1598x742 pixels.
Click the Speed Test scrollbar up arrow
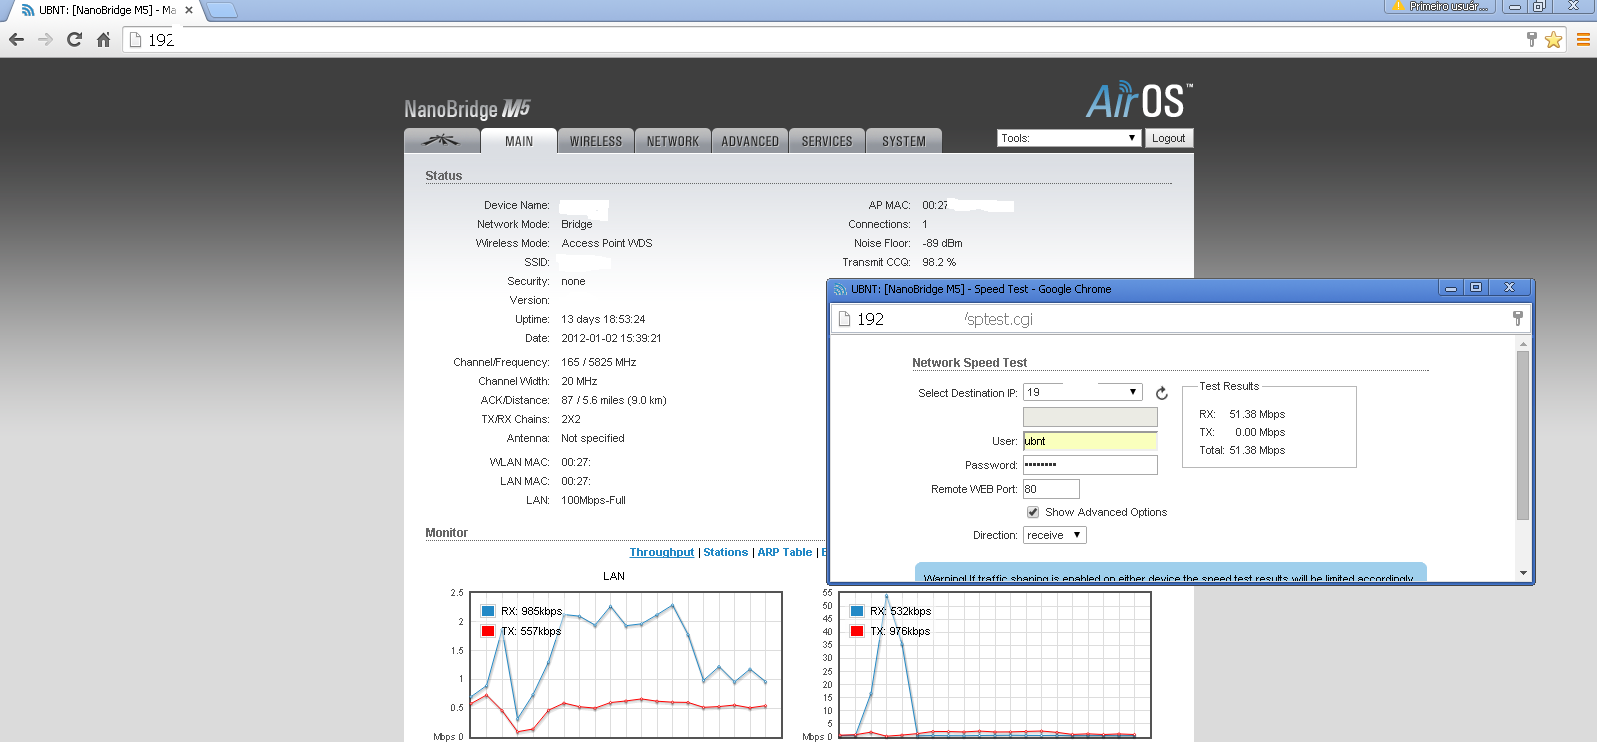[x=1523, y=344]
